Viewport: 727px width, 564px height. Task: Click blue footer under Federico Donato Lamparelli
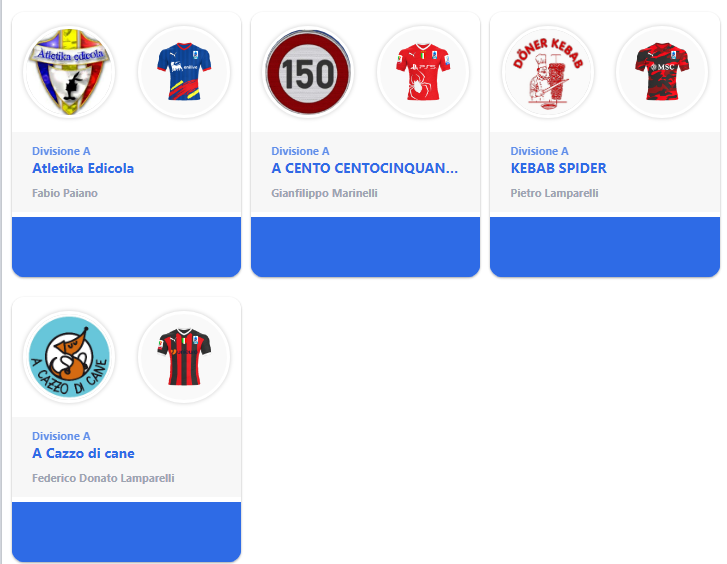[x=127, y=532]
